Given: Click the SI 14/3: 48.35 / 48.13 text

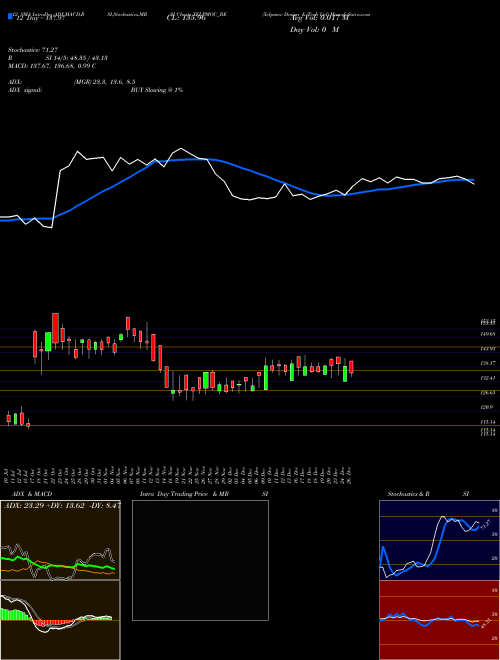Looking at the screenshot, I should pyautogui.click(x=77, y=58).
